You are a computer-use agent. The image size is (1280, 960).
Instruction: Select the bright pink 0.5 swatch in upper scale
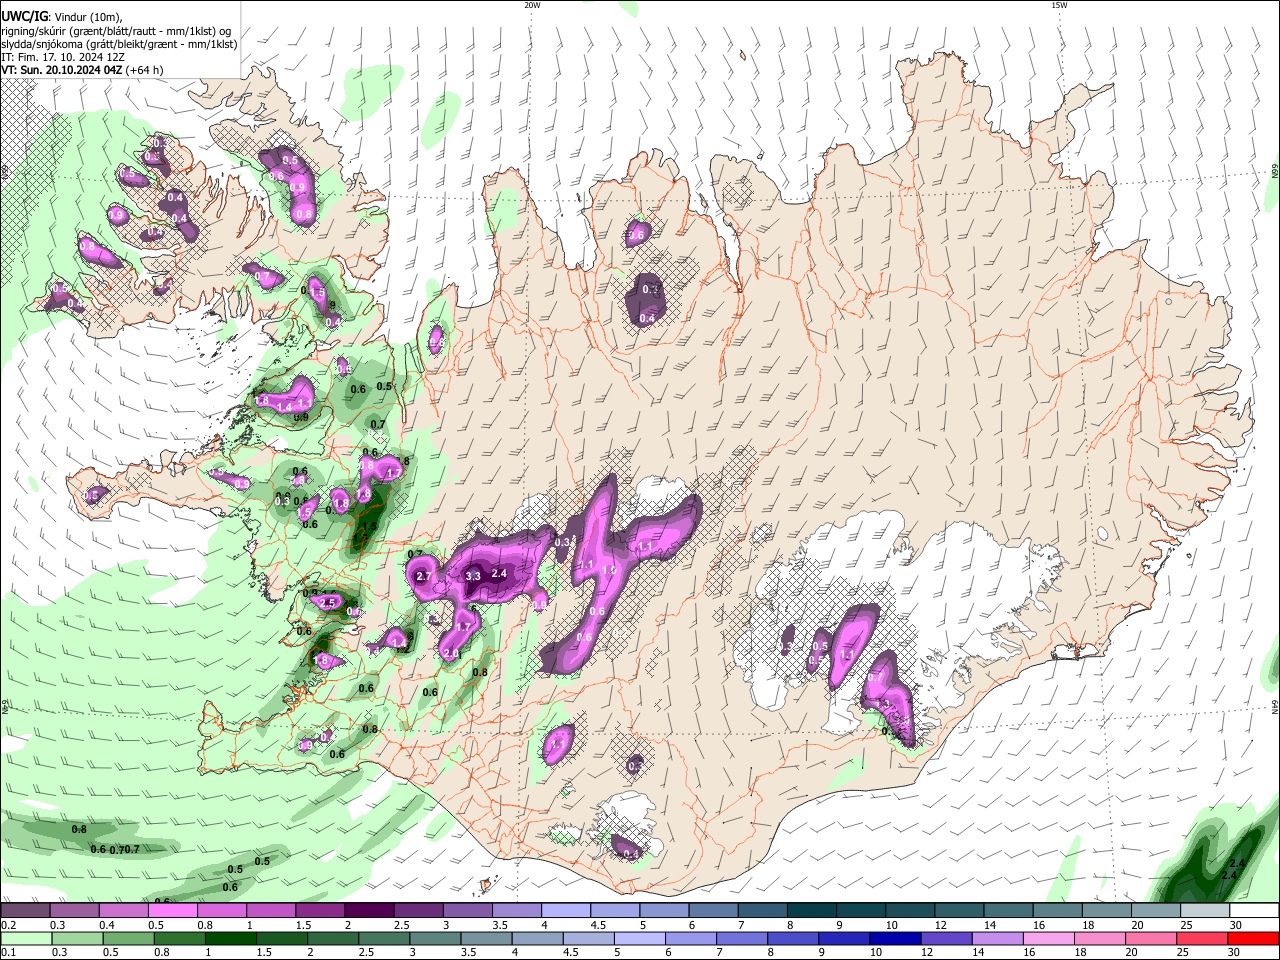tap(172, 911)
